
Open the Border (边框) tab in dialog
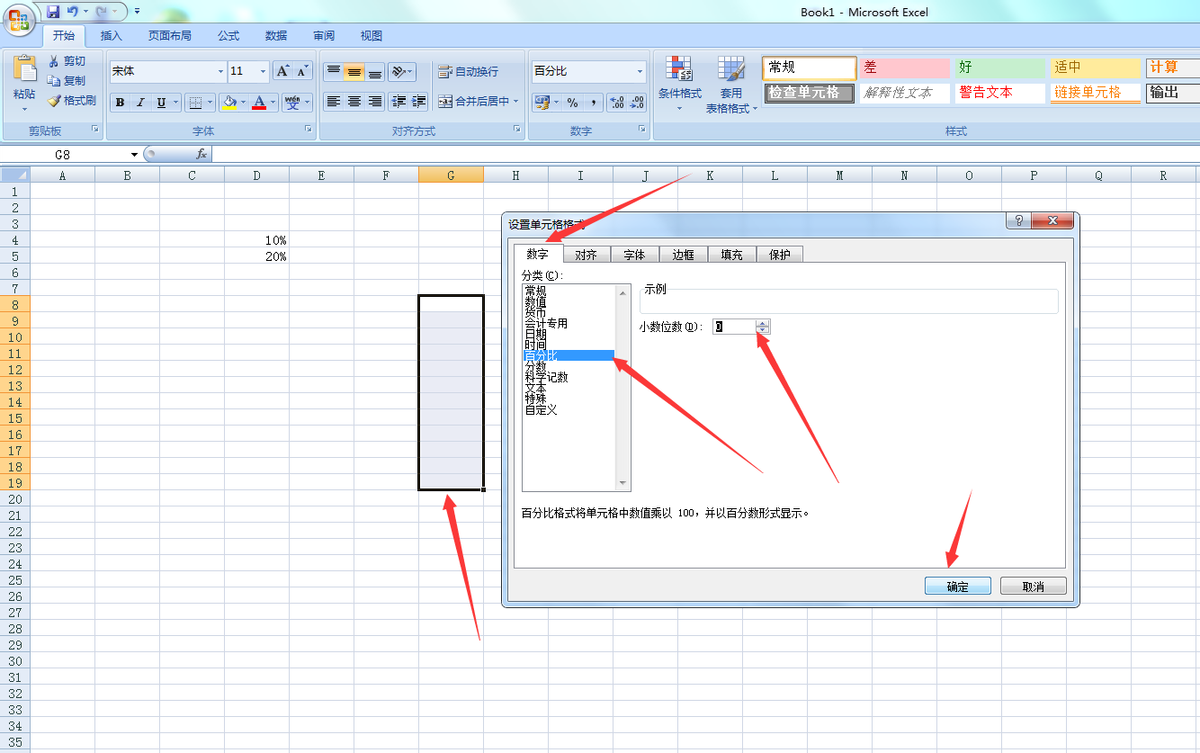coord(684,255)
